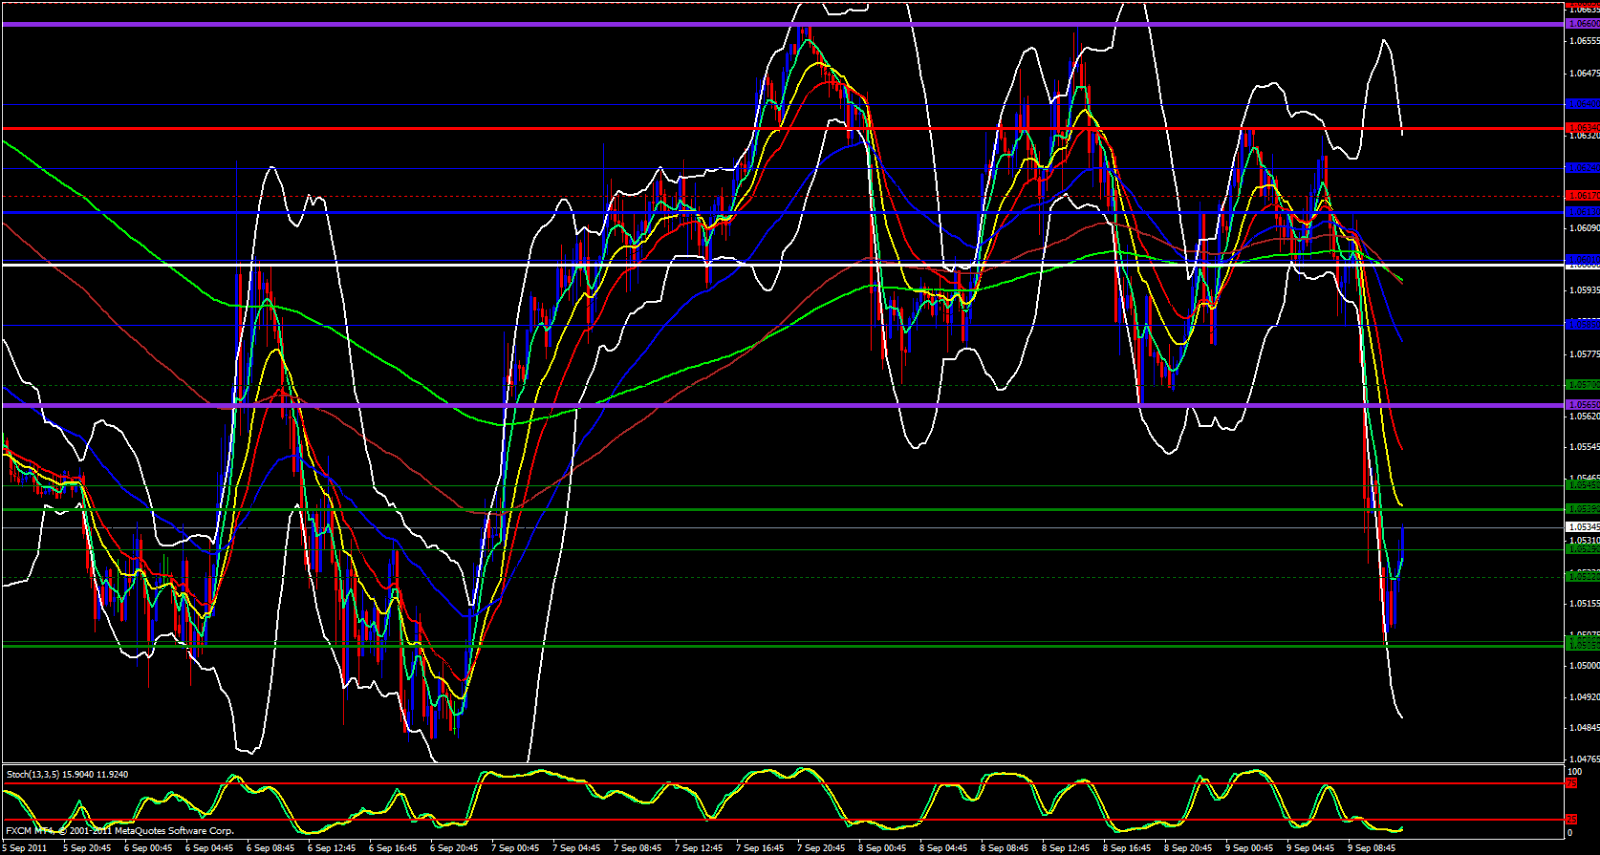Select the red 1.0634 horizontal line label

[x=1582, y=128]
